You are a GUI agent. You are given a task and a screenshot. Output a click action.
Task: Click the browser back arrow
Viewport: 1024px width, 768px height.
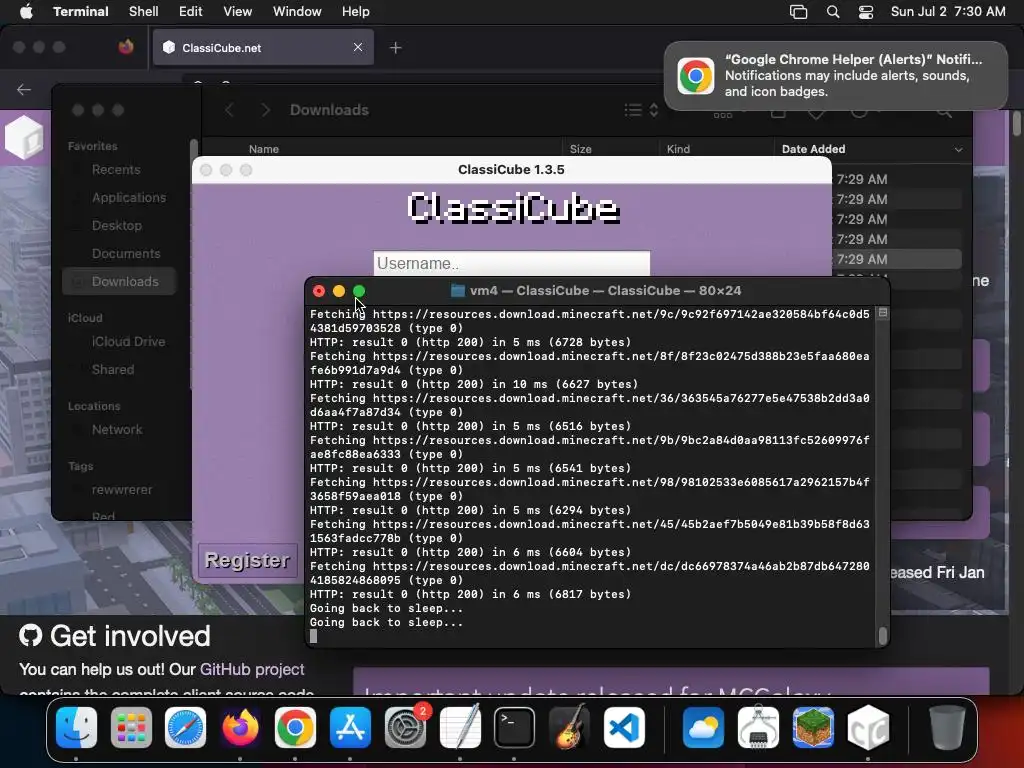point(24,89)
